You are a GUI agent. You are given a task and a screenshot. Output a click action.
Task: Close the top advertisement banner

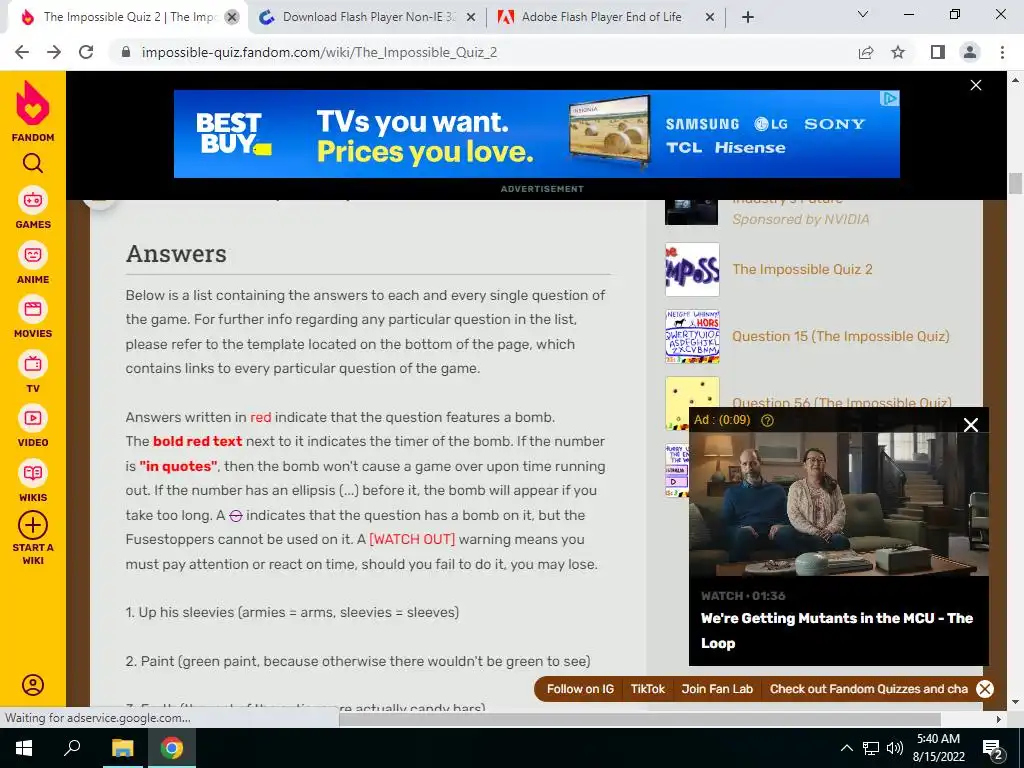point(976,86)
